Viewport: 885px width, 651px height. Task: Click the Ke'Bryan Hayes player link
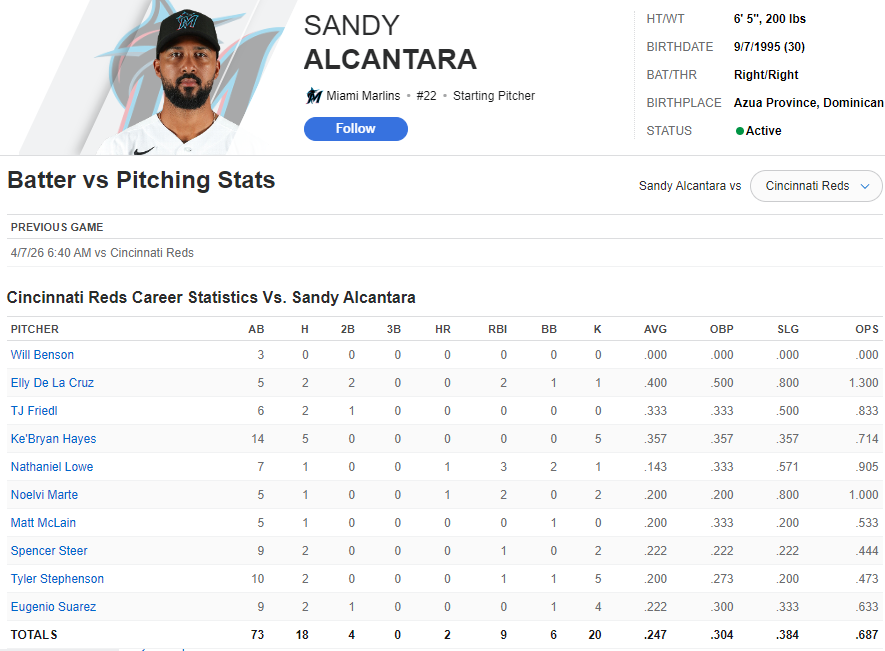[53, 439]
